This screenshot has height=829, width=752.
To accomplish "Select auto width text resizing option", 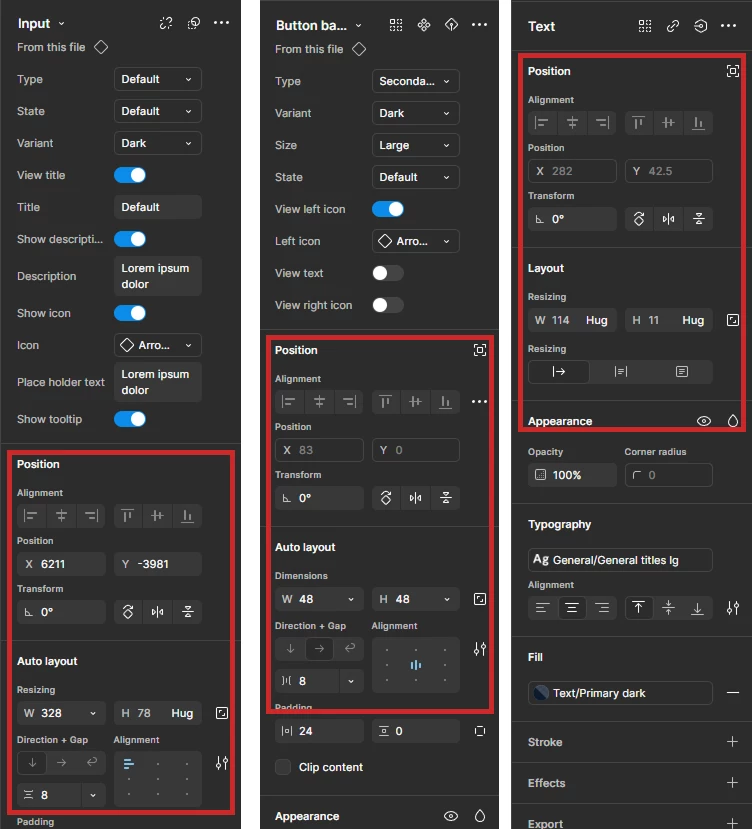I will 559,372.
